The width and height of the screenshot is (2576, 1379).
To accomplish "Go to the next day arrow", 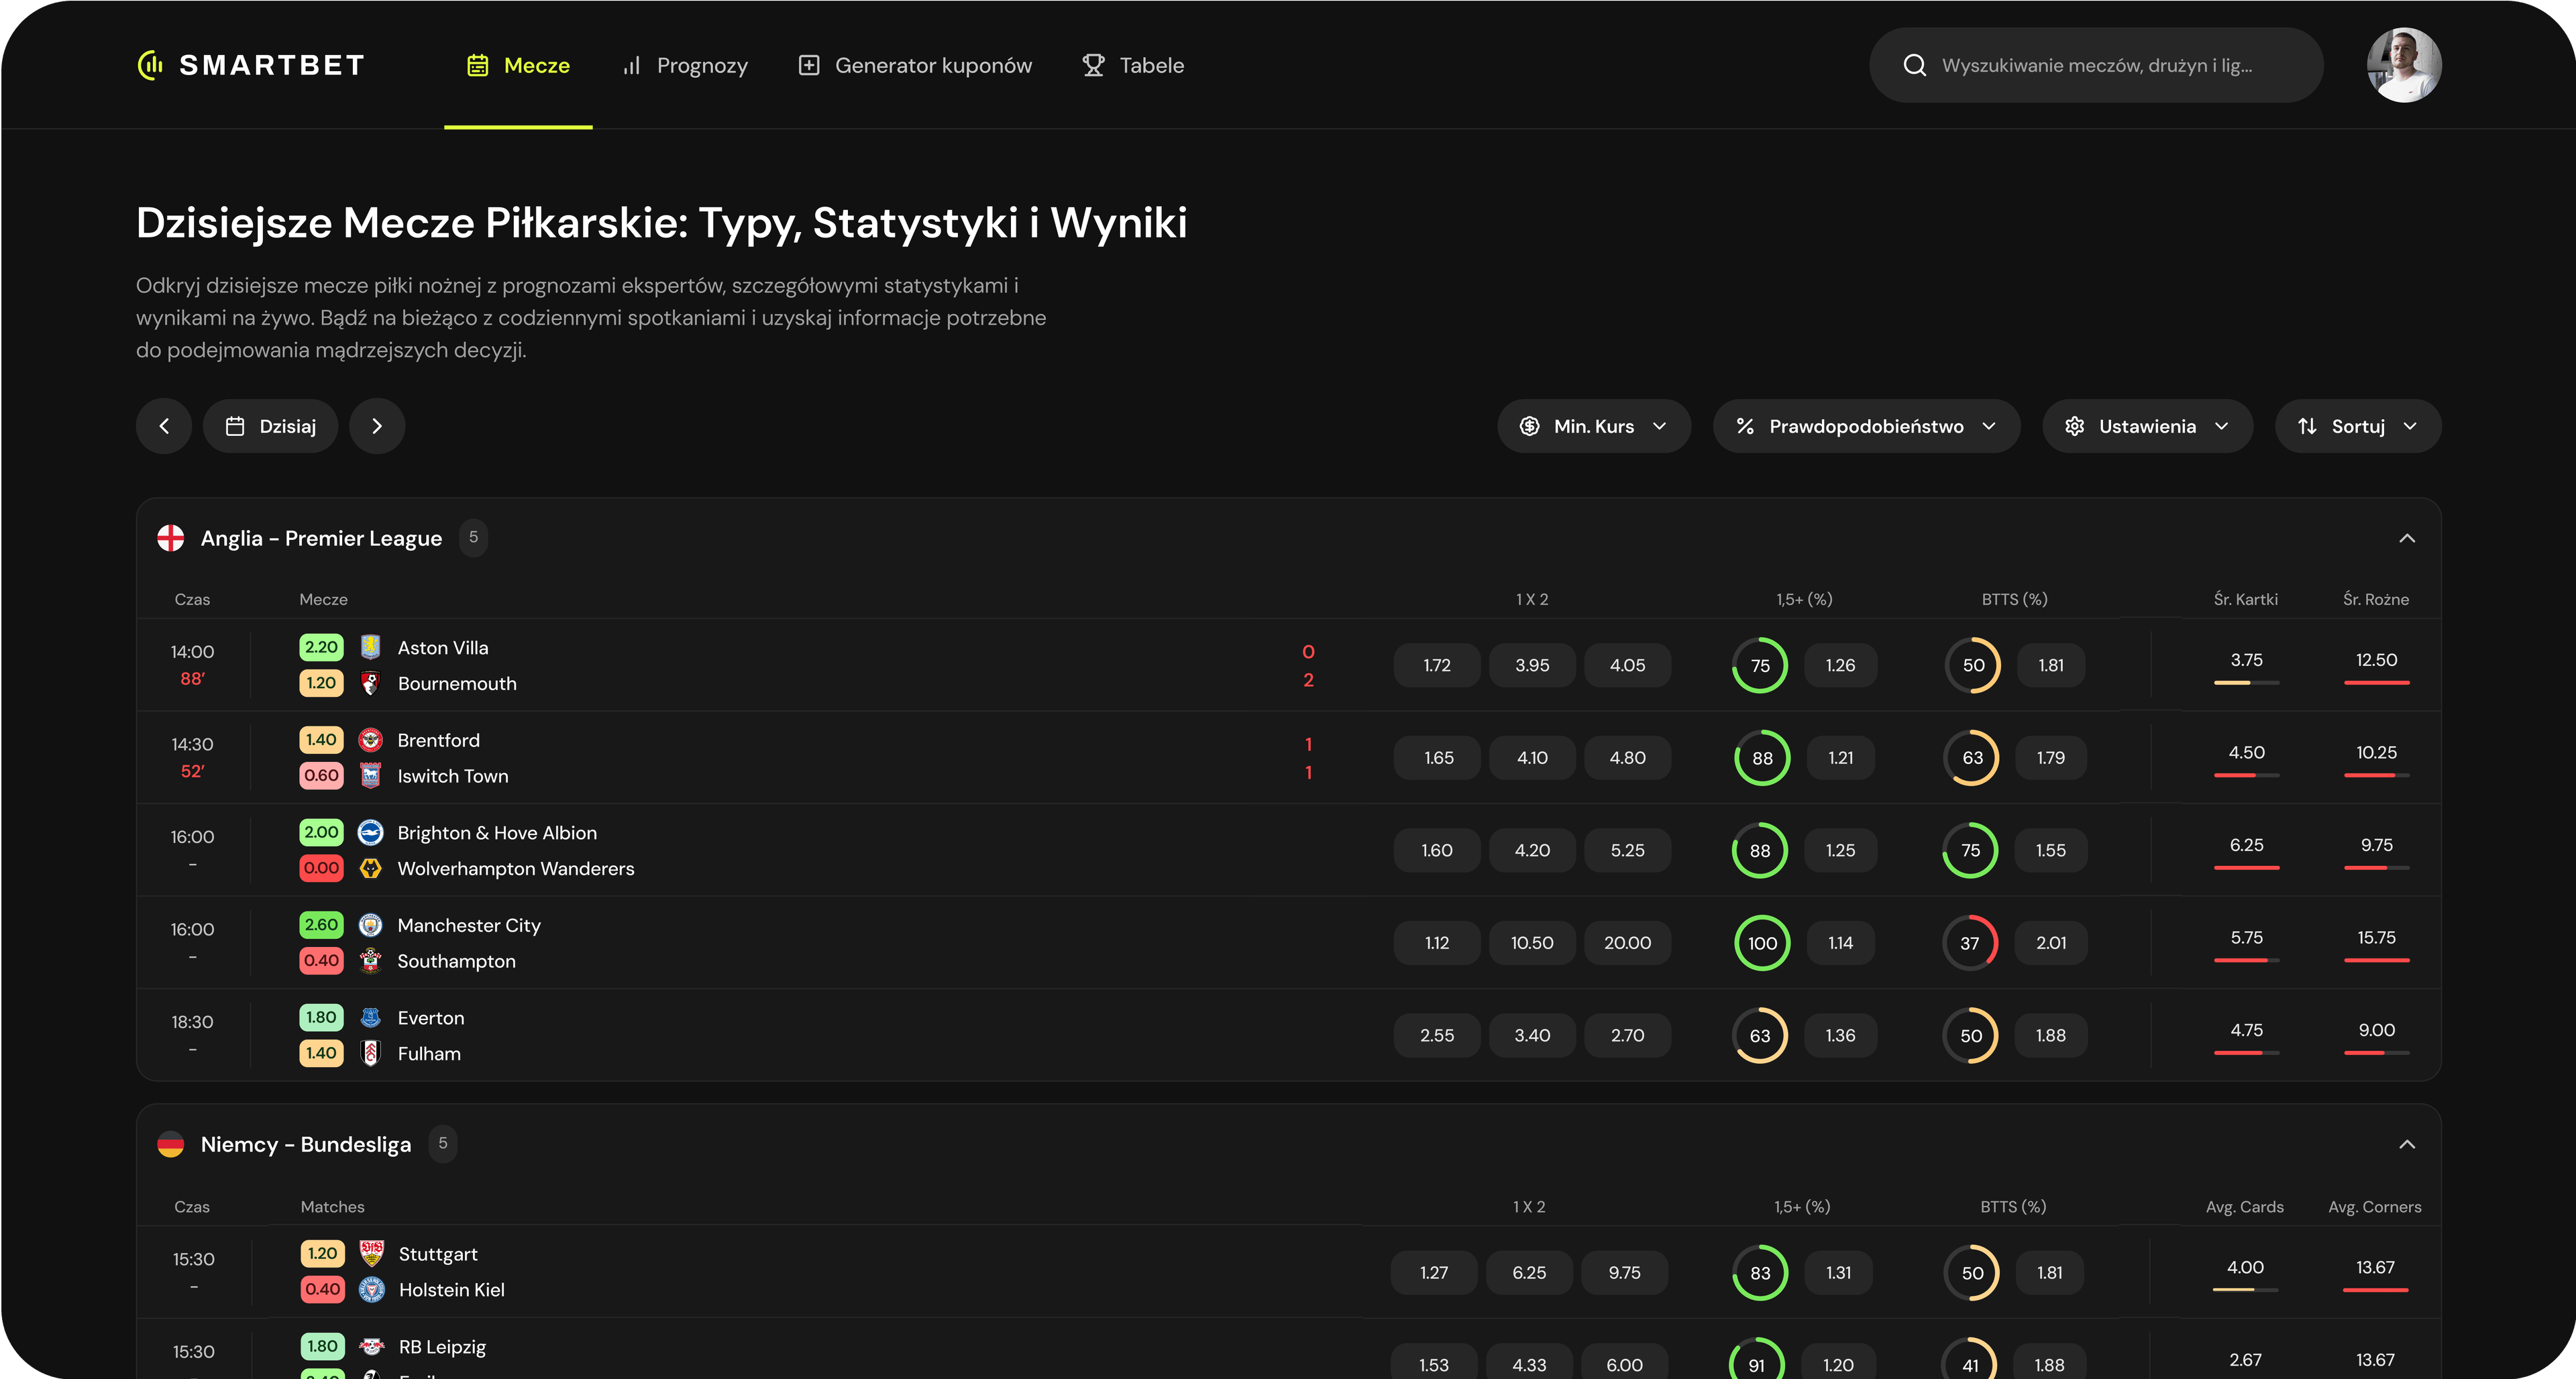I will click(x=377, y=426).
